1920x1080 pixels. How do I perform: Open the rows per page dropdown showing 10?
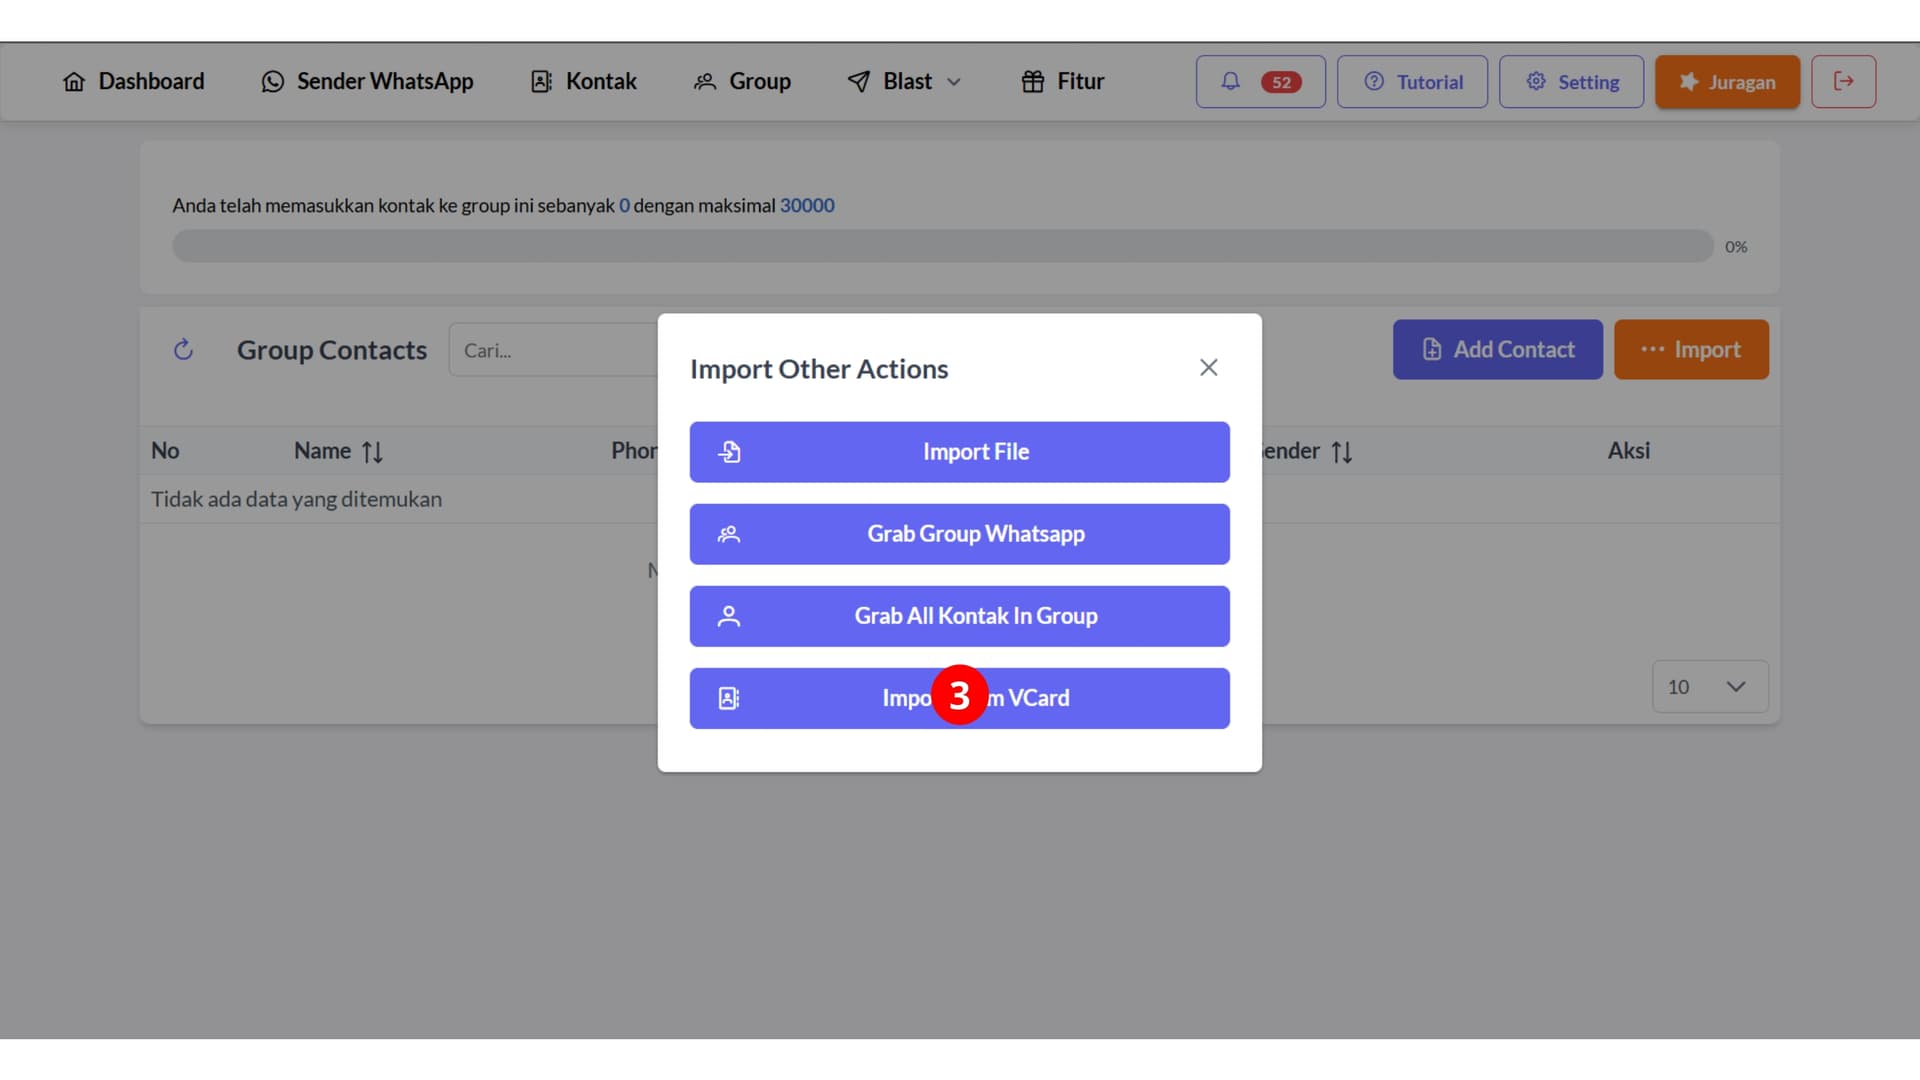pyautogui.click(x=1710, y=687)
